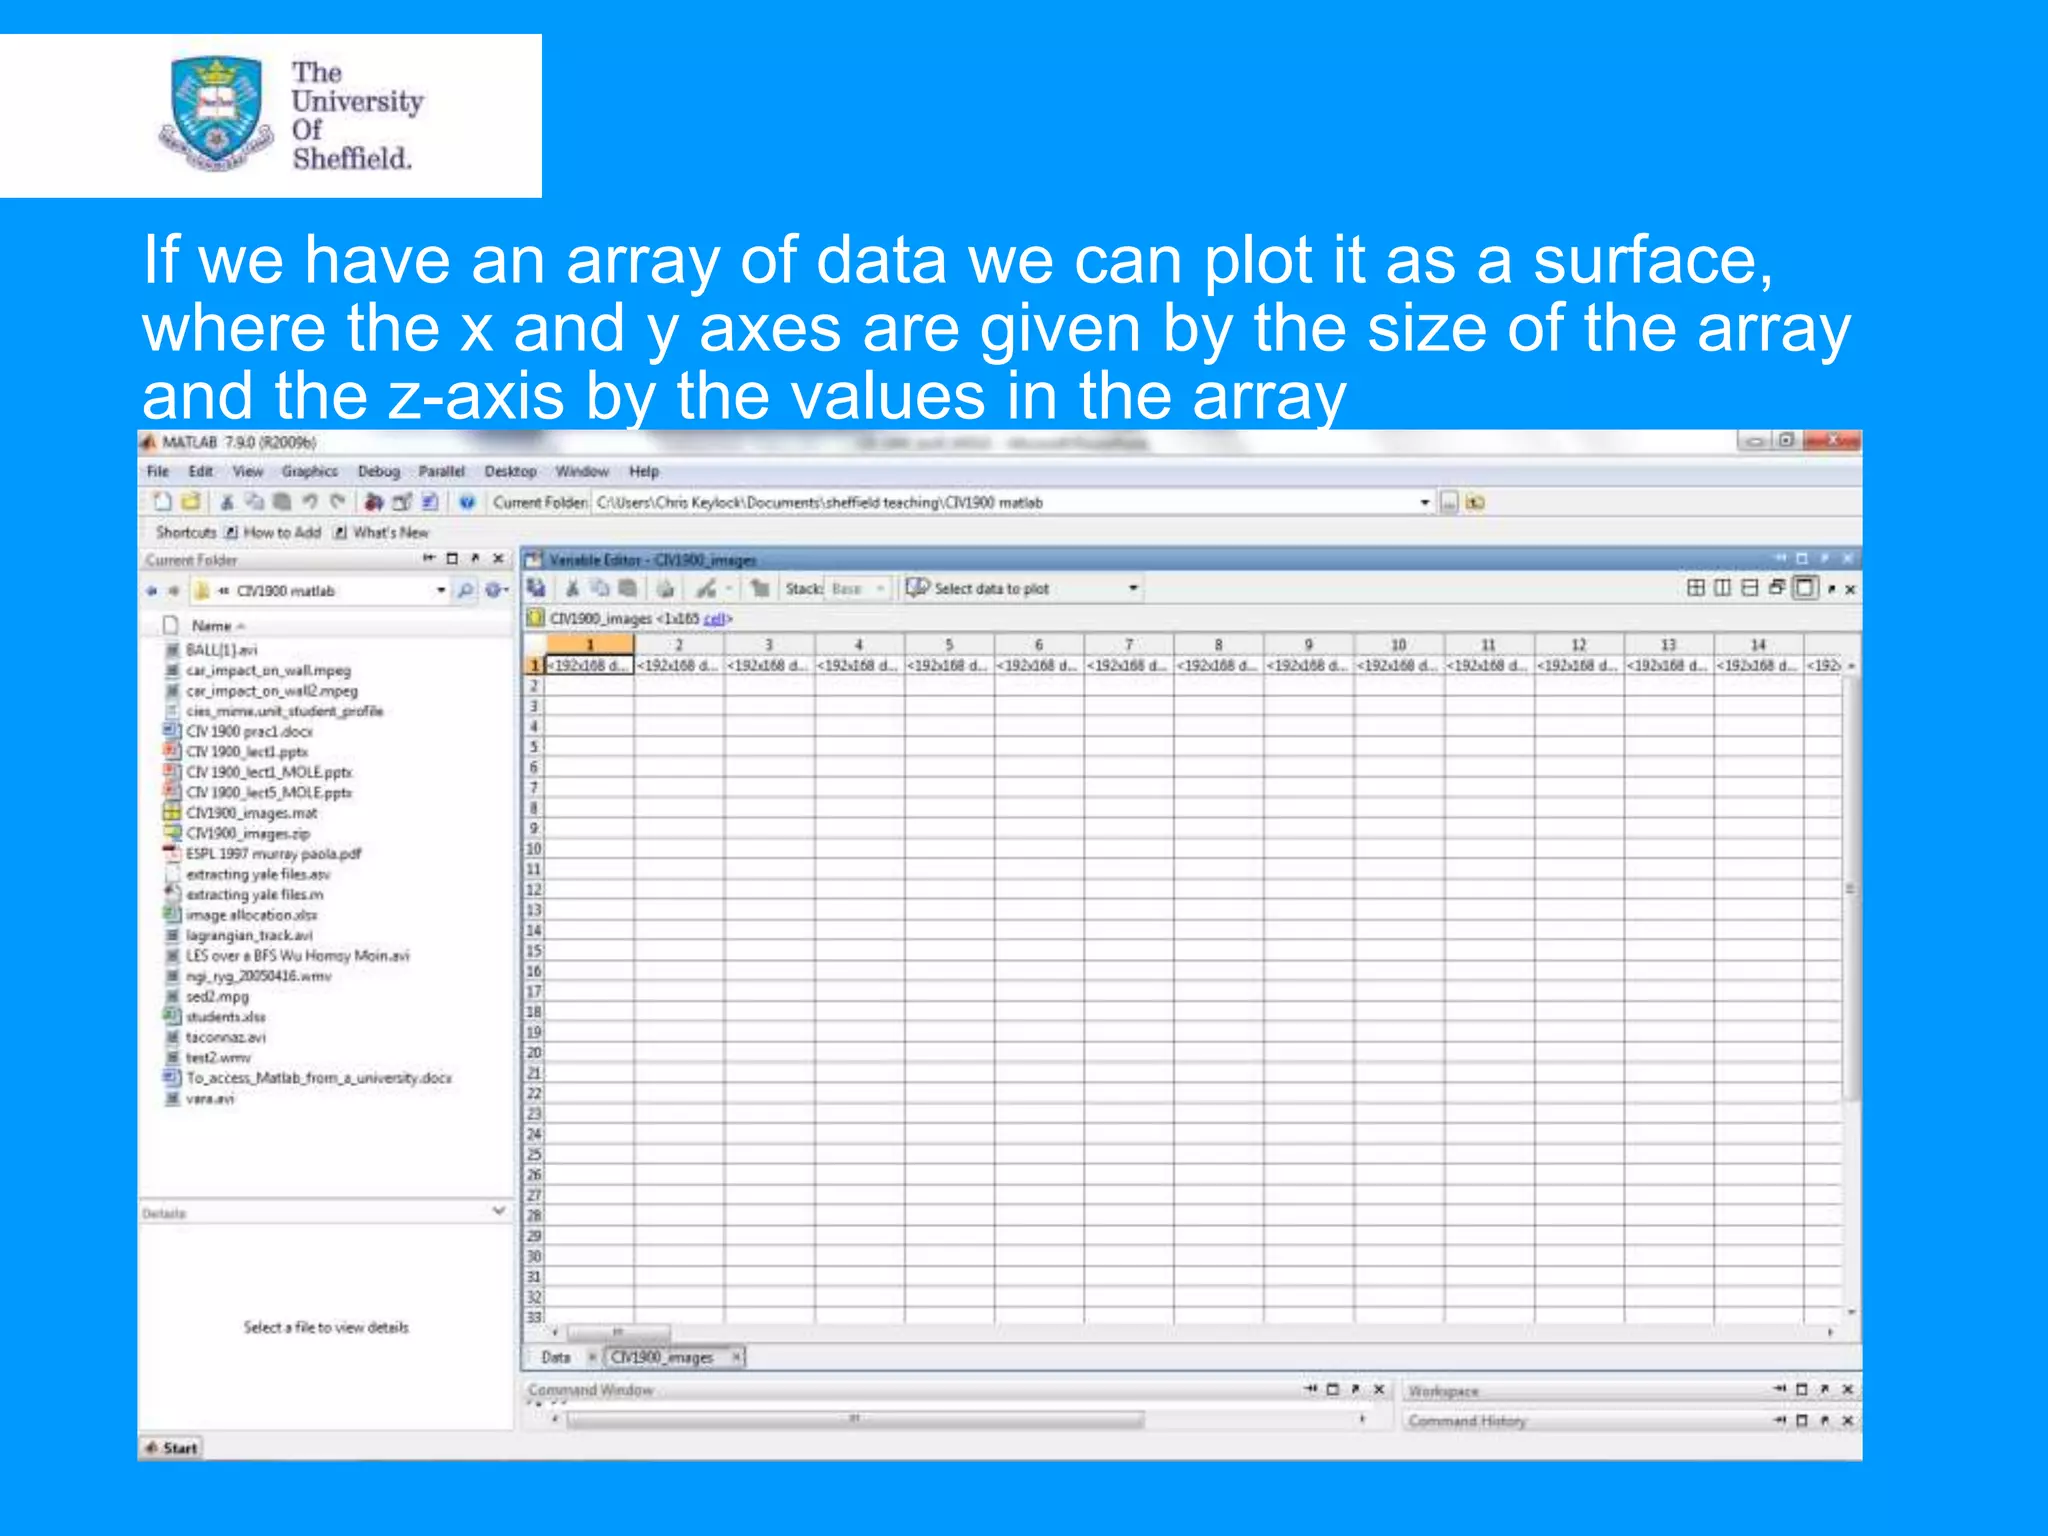Collapse the Details panel chevron
Image resolution: width=2048 pixels, height=1536 pixels.
click(x=498, y=1211)
